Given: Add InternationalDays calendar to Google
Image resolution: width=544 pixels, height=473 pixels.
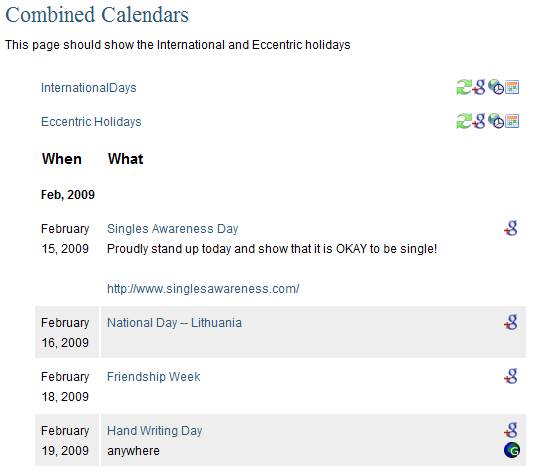Looking at the screenshot, I should [x=479, y=87].
